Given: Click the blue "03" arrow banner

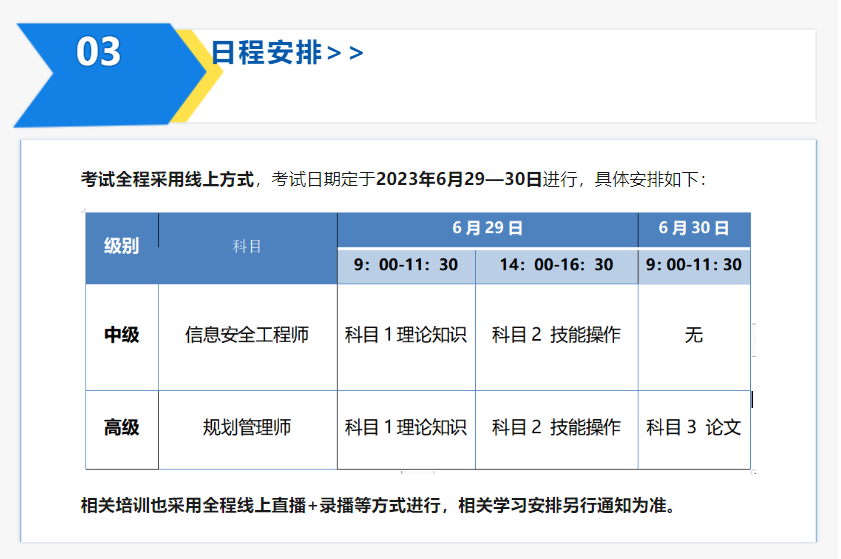Looking at the screenshot, I should pos(100,52).
